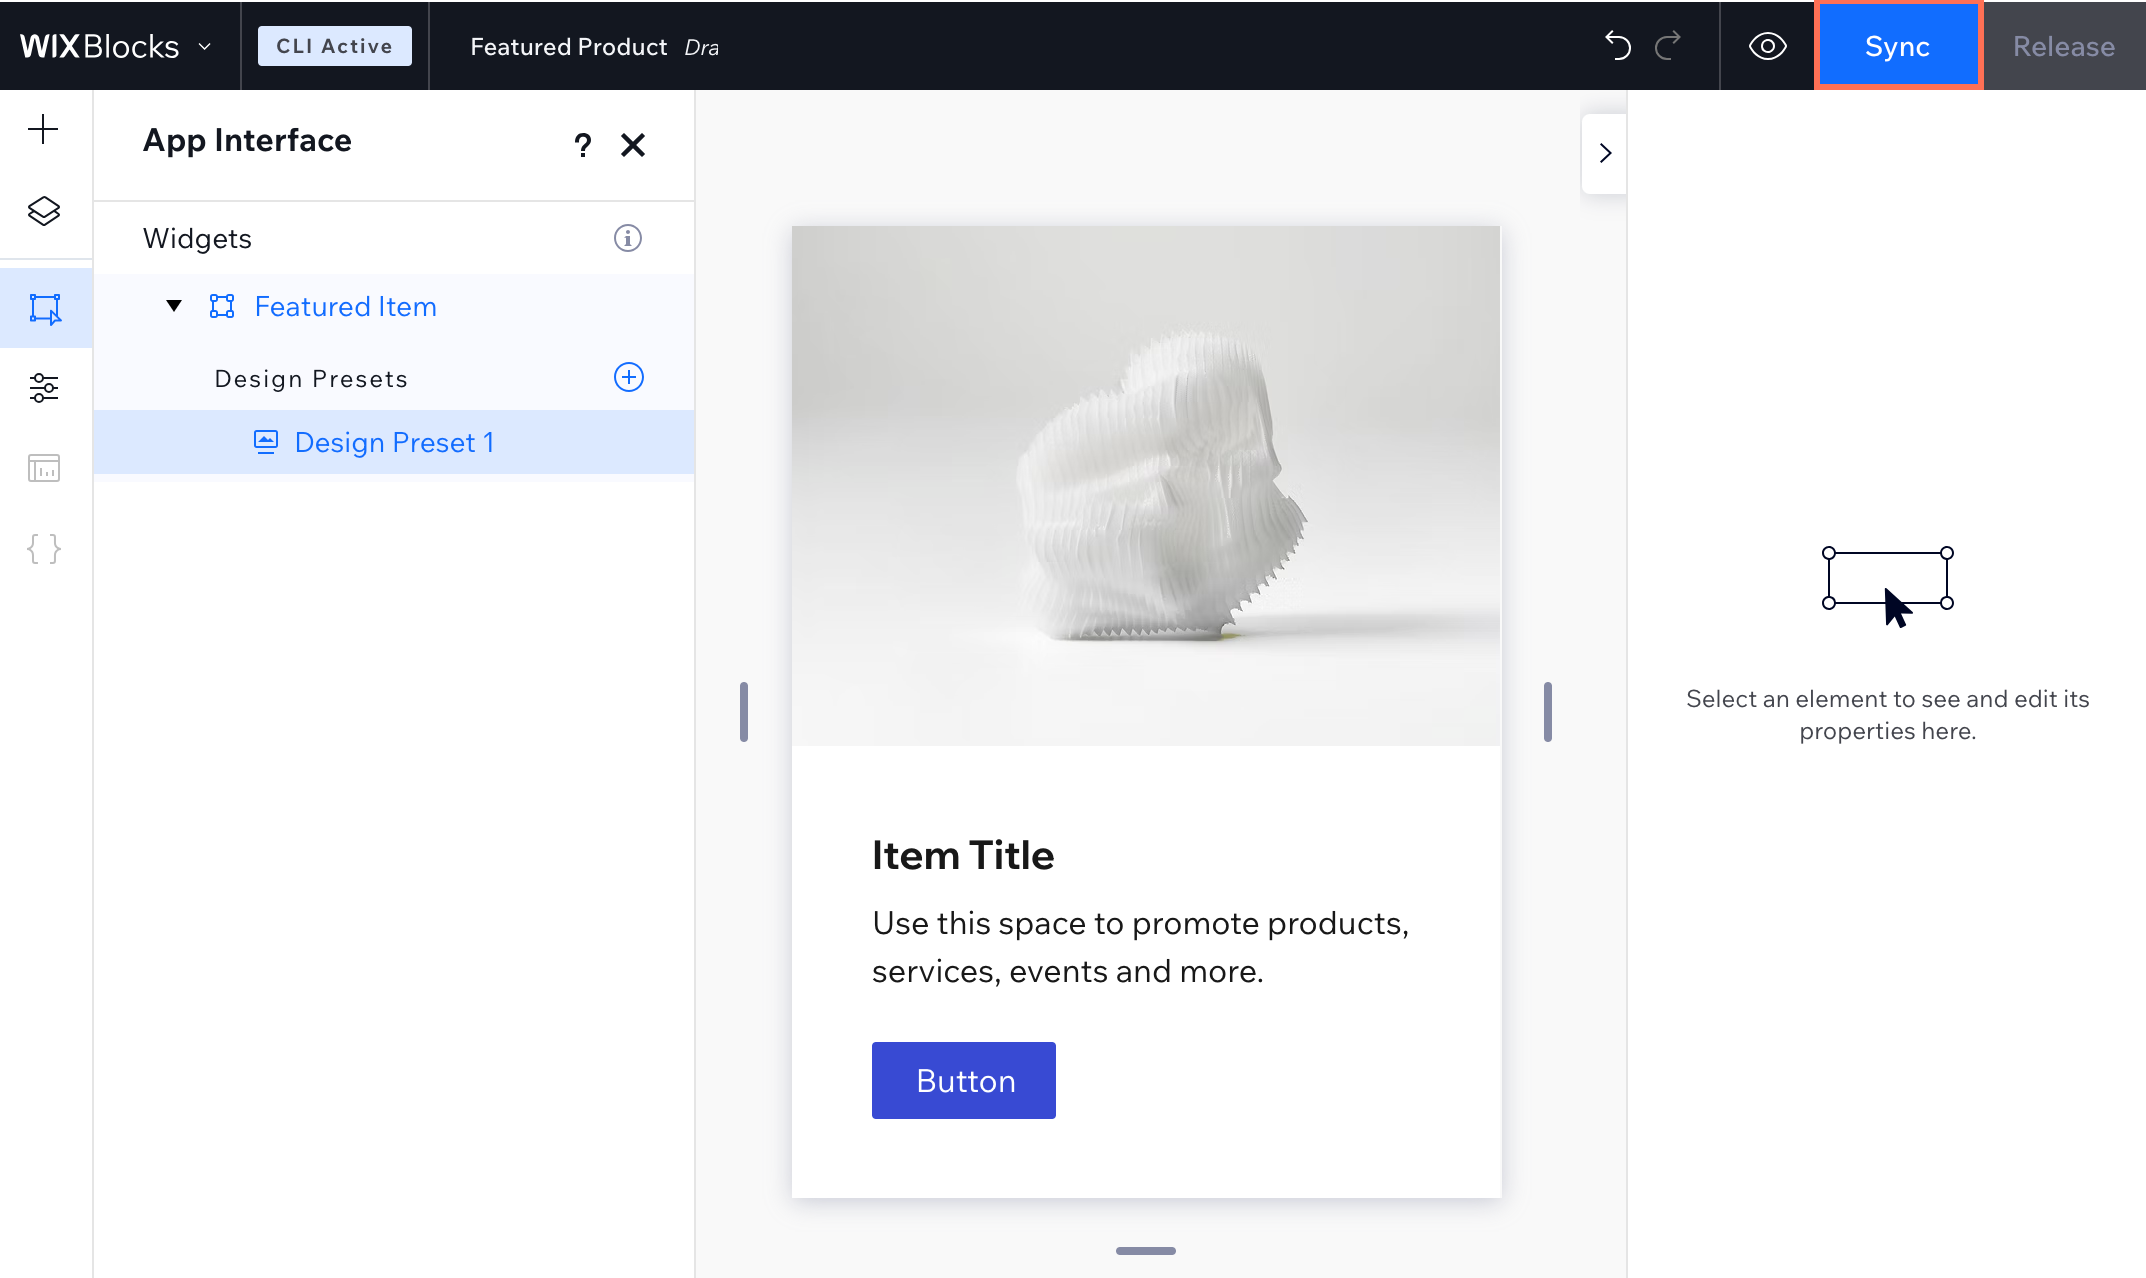Open the Add elements plus icon

coord(43,129)
